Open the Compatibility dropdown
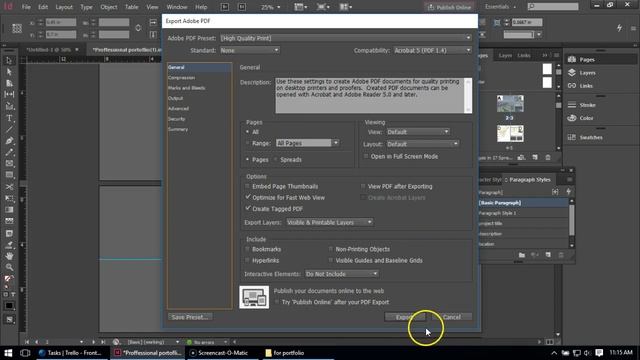Screen dimensions: 640x360 (433, 50)
